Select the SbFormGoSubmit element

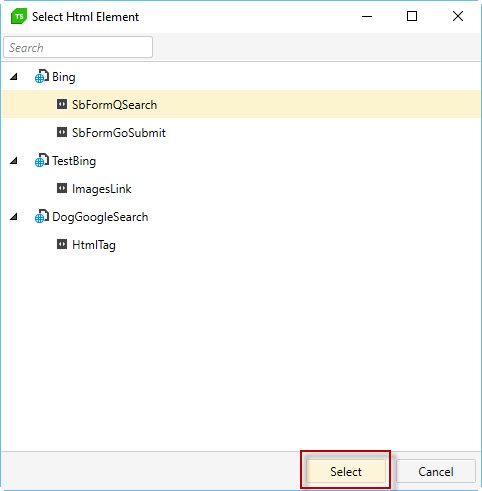[x=119, y=133]
